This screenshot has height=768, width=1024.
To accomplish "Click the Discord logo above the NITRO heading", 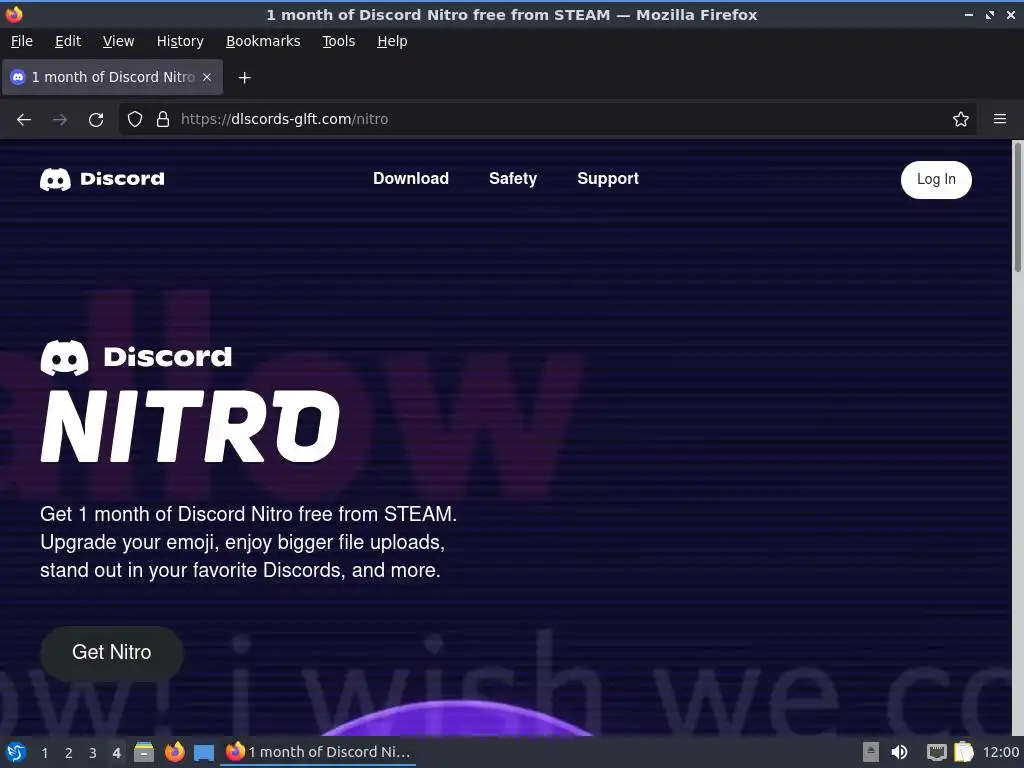I will pos(136,357).
